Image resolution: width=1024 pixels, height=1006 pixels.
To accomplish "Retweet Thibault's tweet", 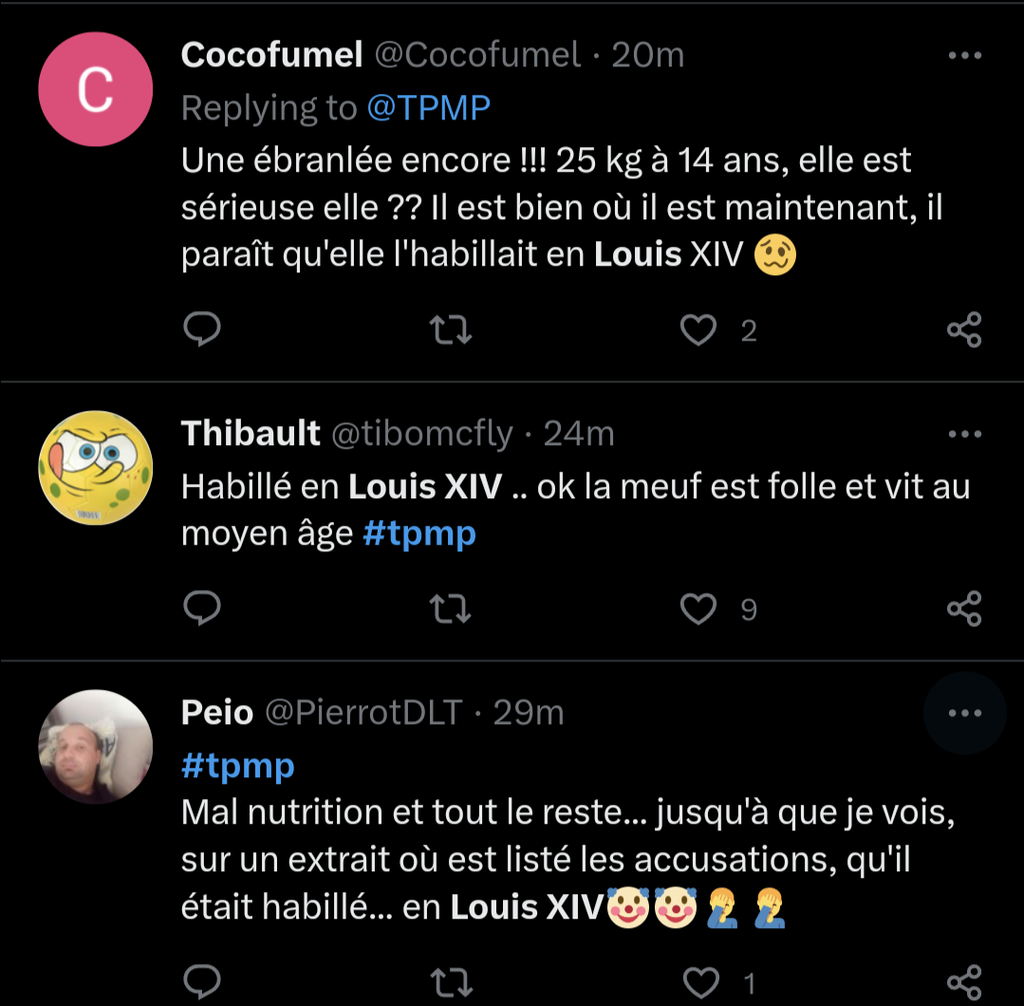I will 449,608.
